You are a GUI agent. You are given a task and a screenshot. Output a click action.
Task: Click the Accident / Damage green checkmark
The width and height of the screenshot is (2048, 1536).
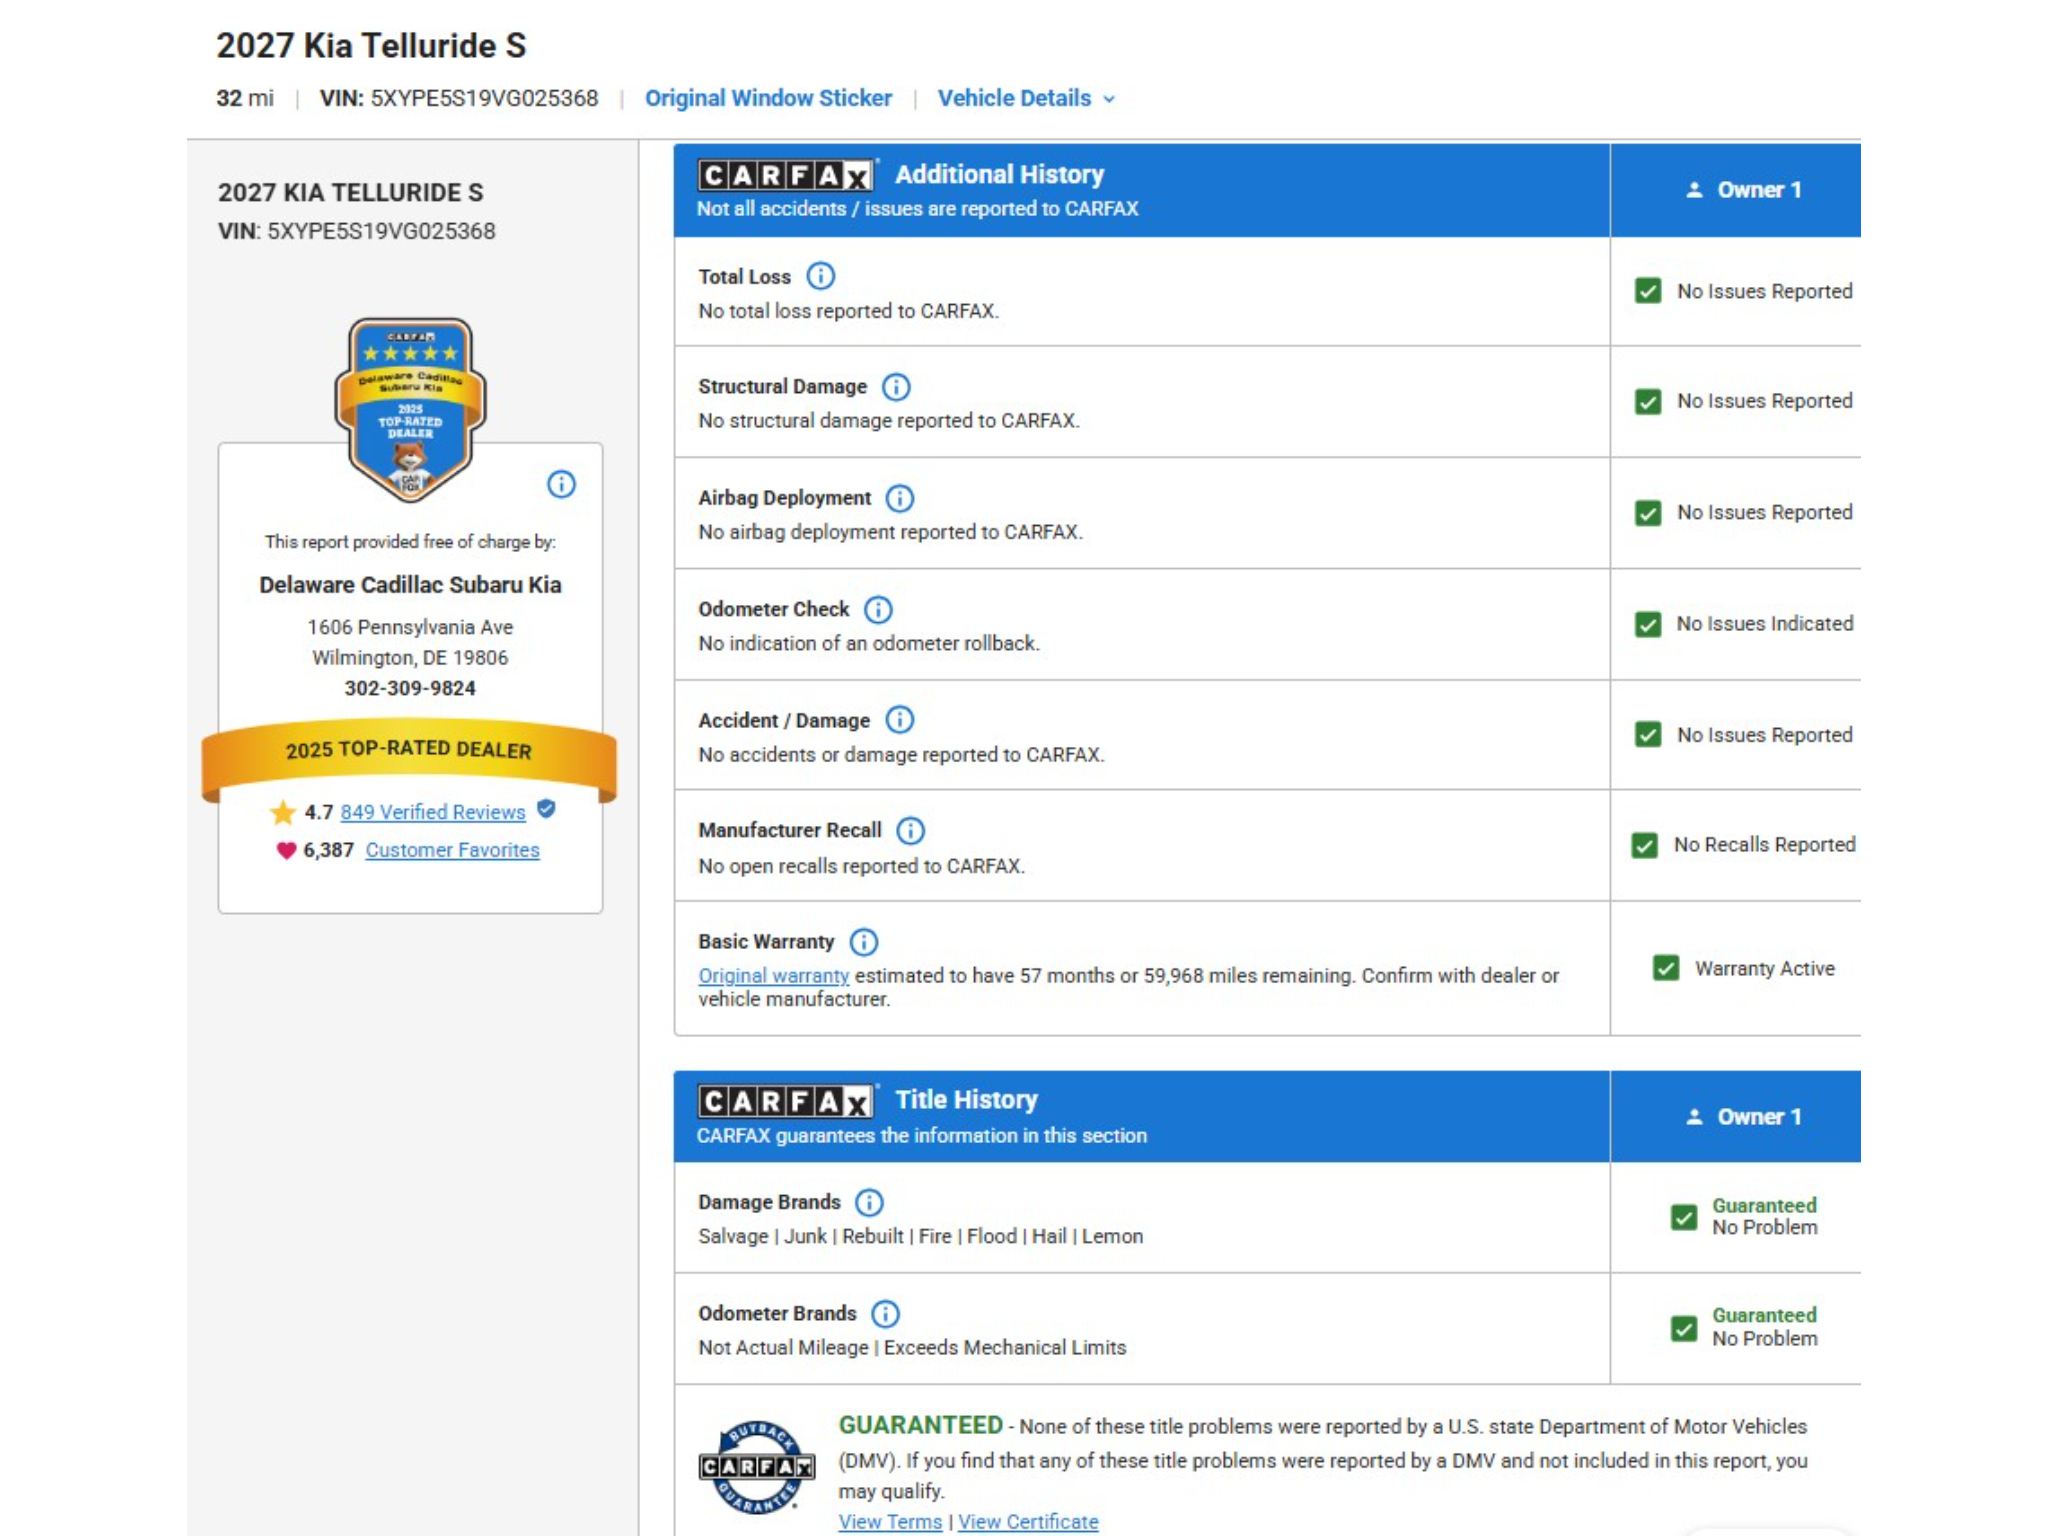pyautogui.click(x=1648, y=735)
